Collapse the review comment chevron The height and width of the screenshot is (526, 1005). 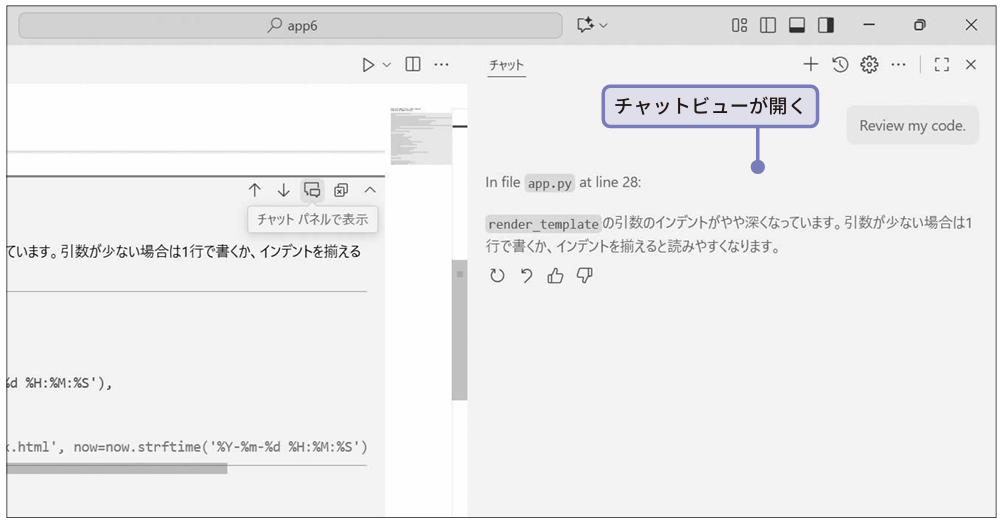click(370, 190)
